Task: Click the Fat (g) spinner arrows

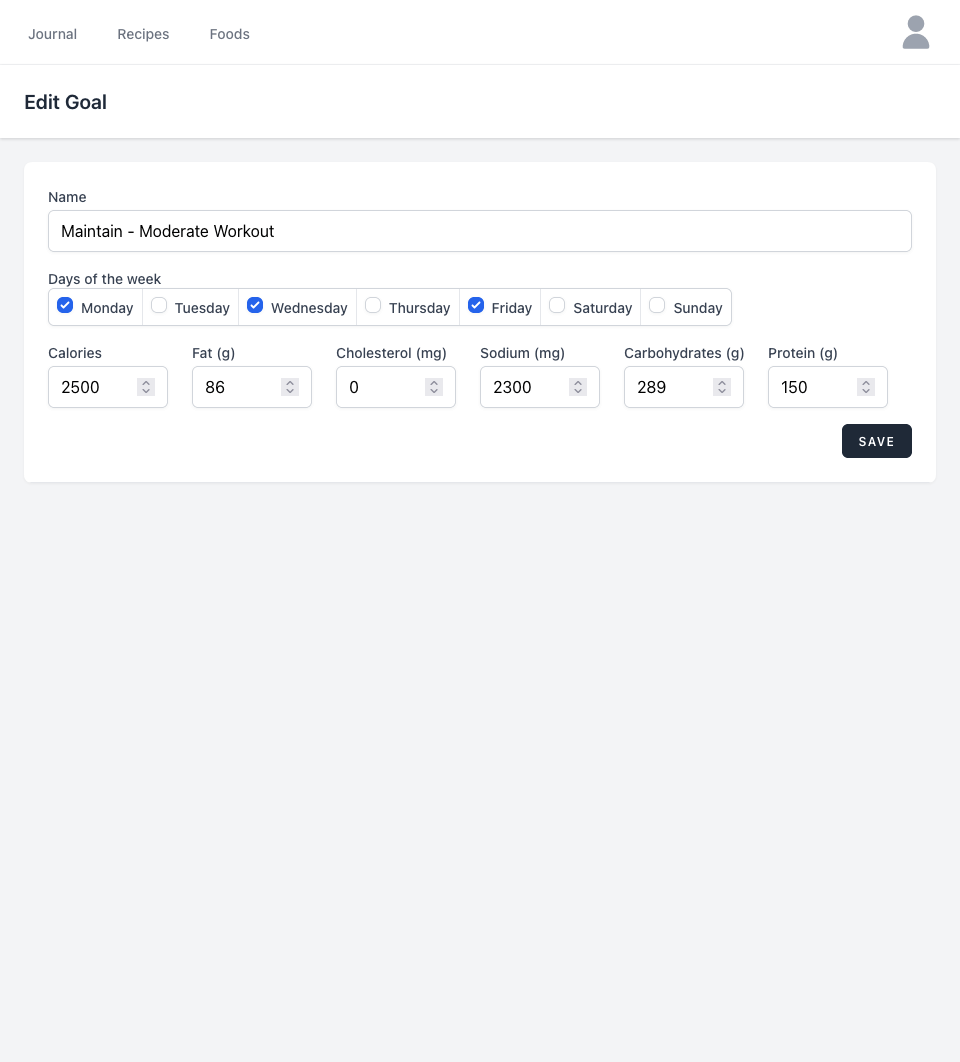Action: click(x=290, y=387)
